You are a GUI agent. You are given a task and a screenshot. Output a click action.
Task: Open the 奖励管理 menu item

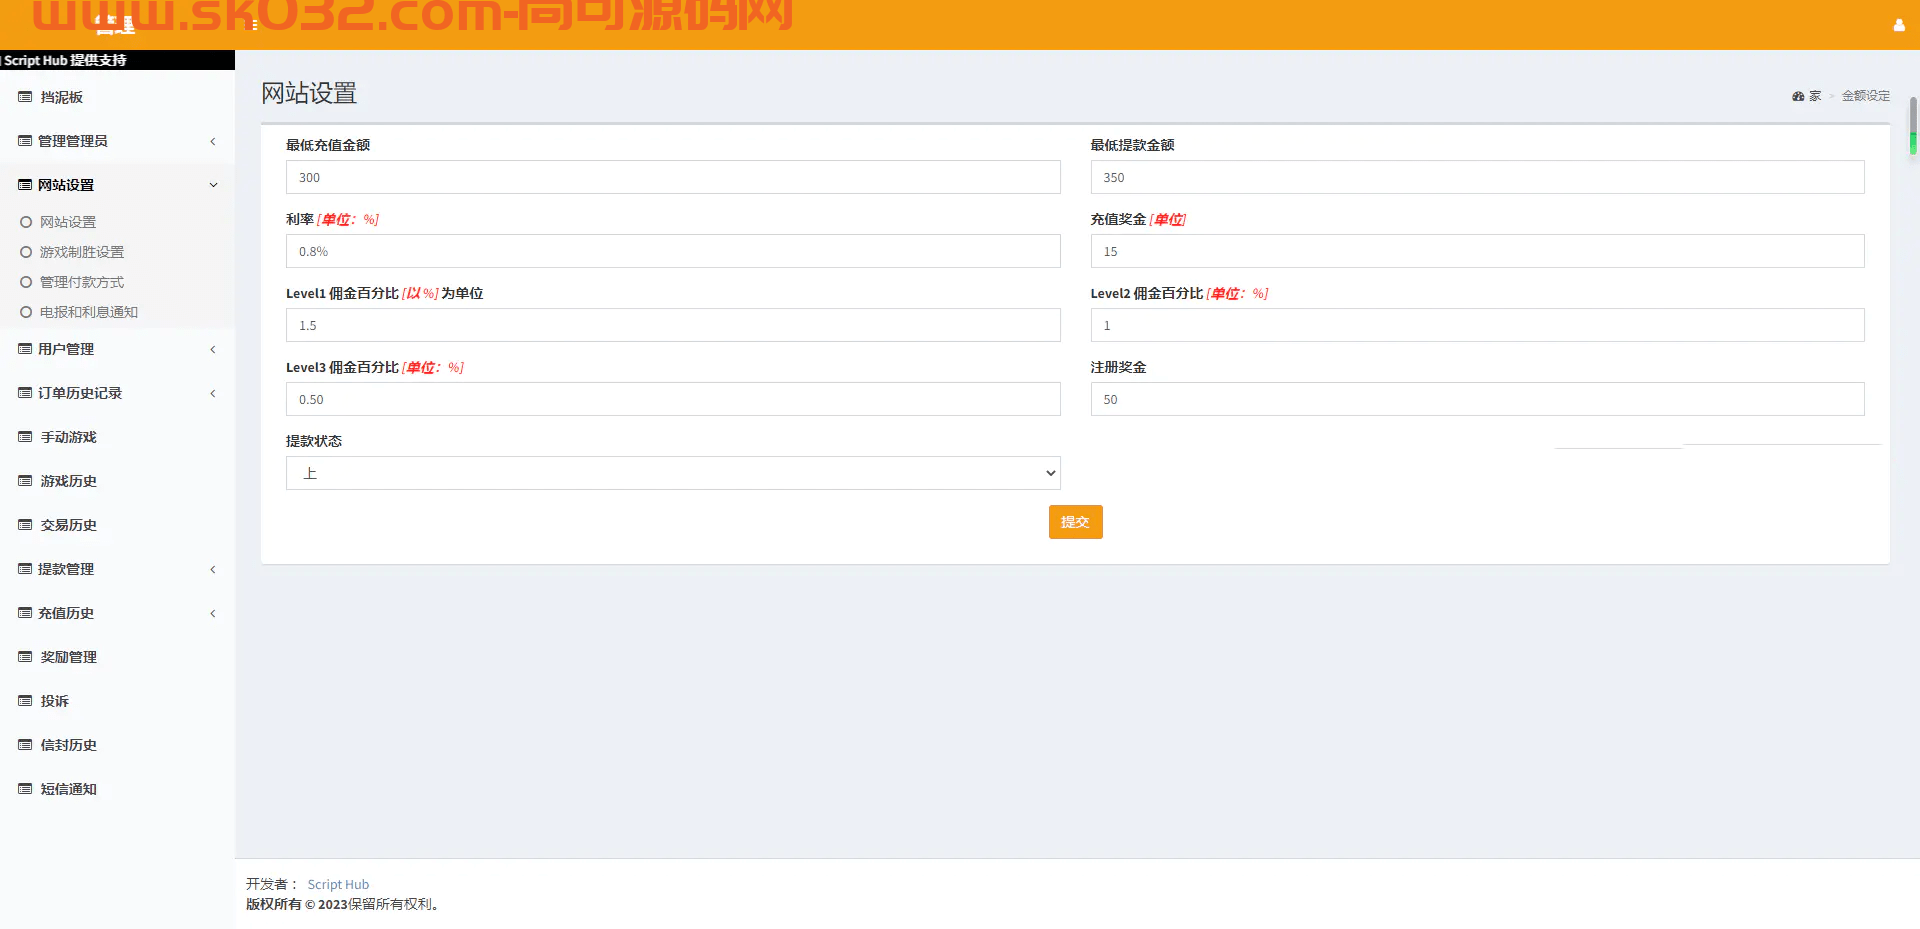[x=117, y=657]
